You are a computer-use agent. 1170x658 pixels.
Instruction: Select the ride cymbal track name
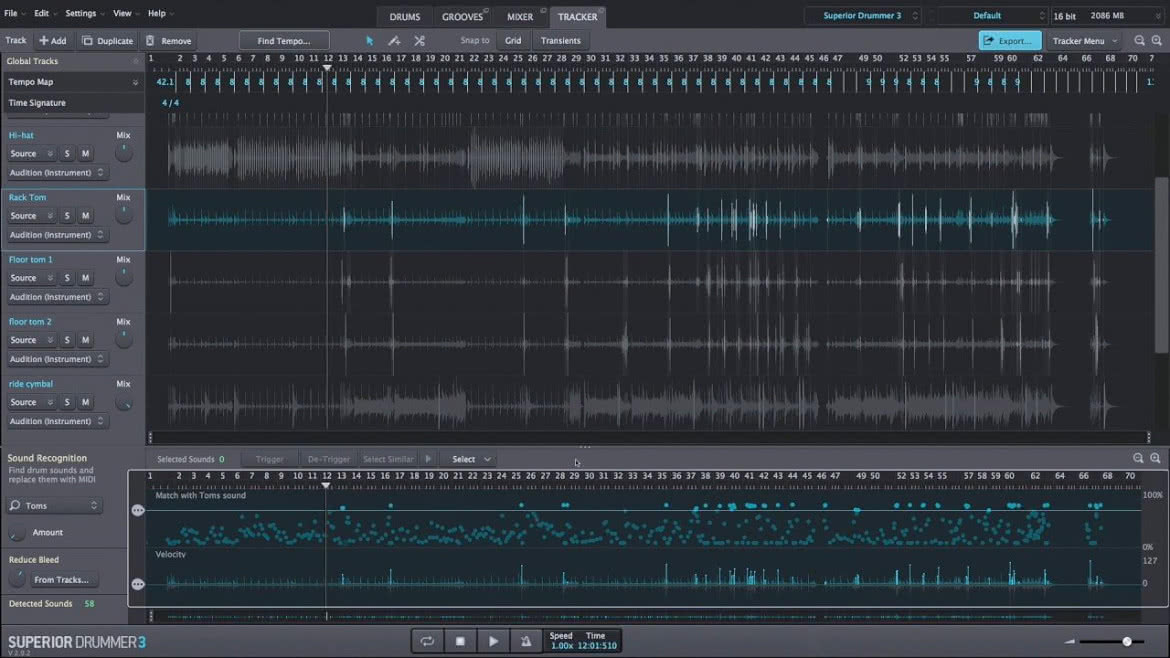click(x=31, y=384)
